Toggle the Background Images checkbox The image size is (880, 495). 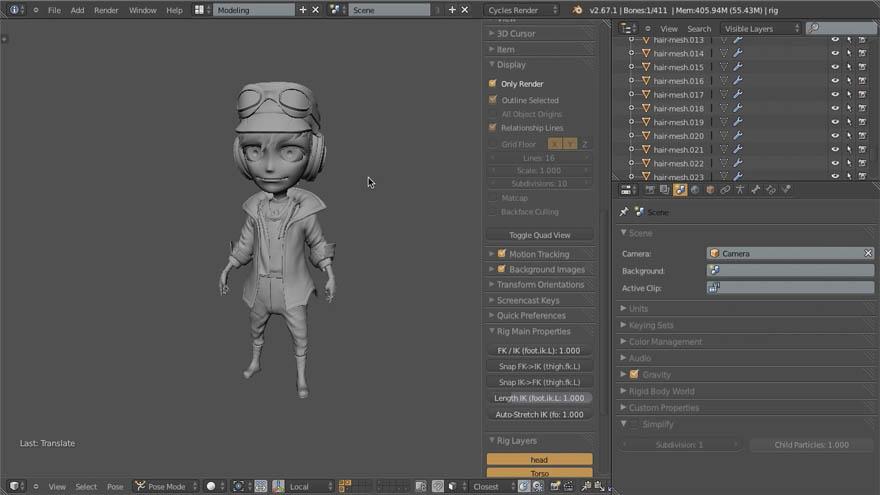(x=502, y=269)
